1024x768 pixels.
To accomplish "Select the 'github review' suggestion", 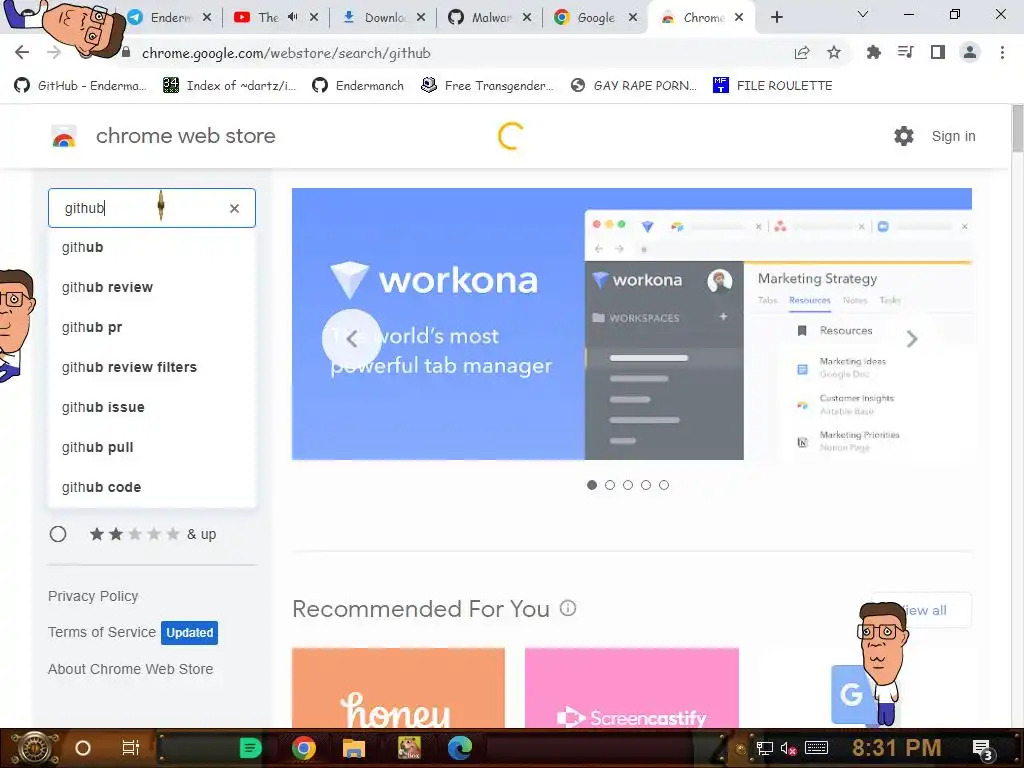I will [152, 287].
